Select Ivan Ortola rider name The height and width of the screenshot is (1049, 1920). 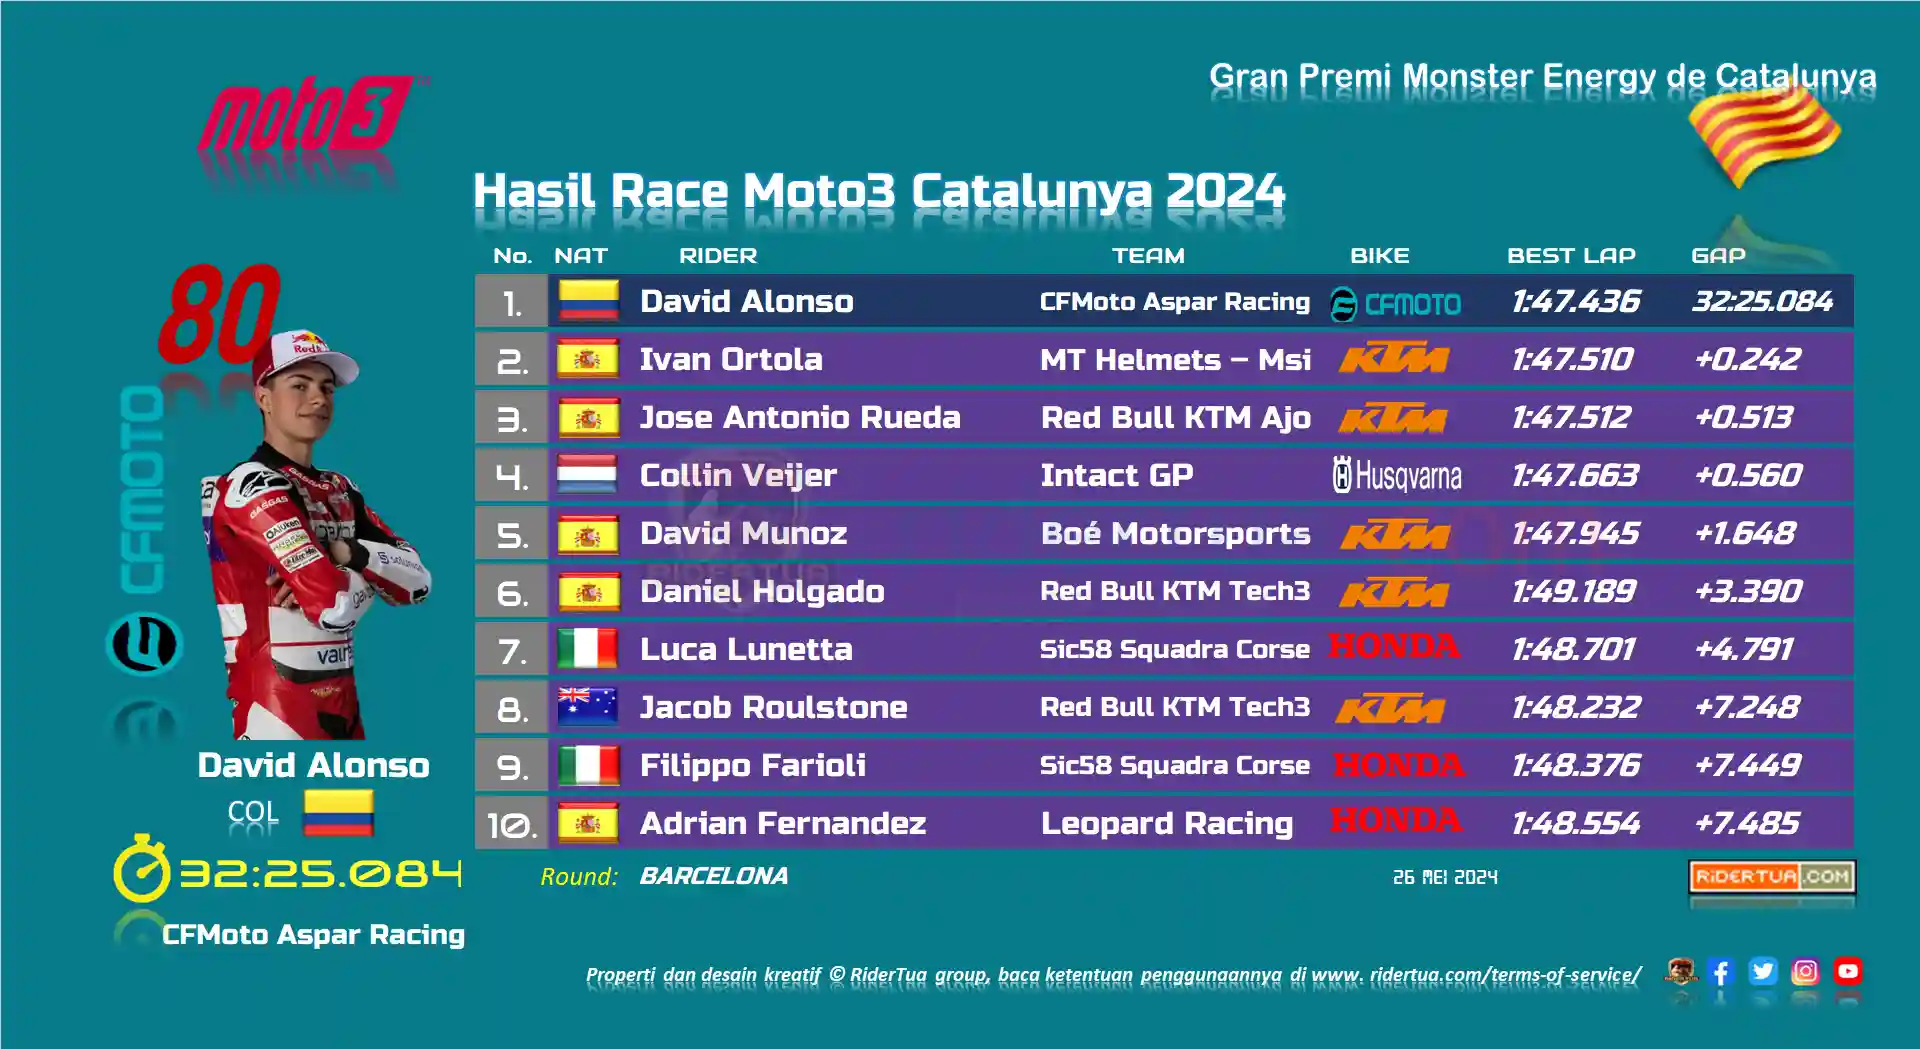[x=731, y=359]
